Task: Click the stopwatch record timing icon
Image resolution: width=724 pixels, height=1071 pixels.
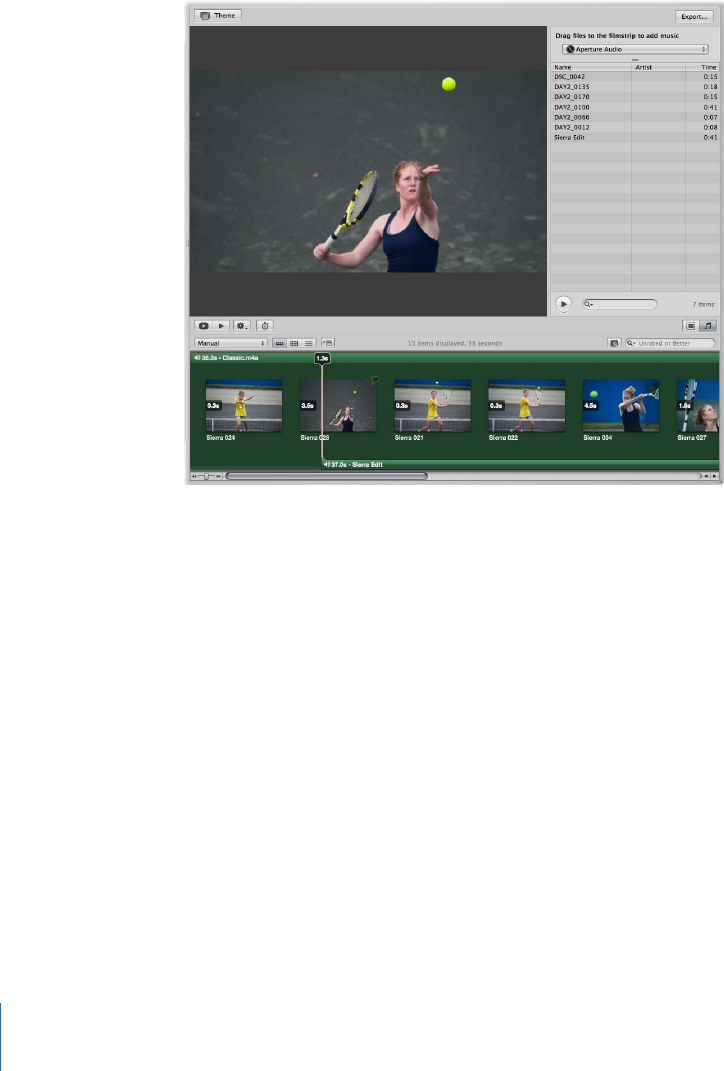Action: coord(265,326)
